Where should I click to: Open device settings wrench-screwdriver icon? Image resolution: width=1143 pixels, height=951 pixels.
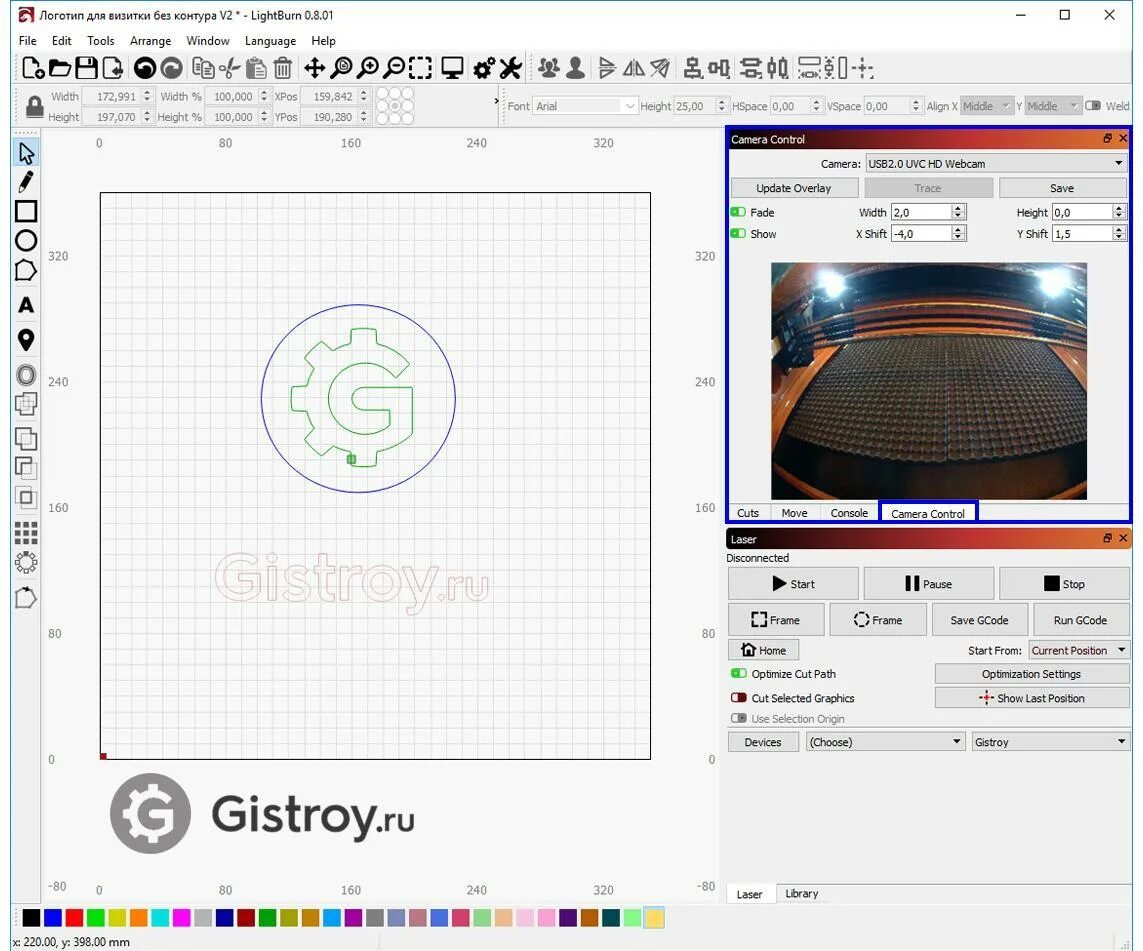[x=510, y=69]
